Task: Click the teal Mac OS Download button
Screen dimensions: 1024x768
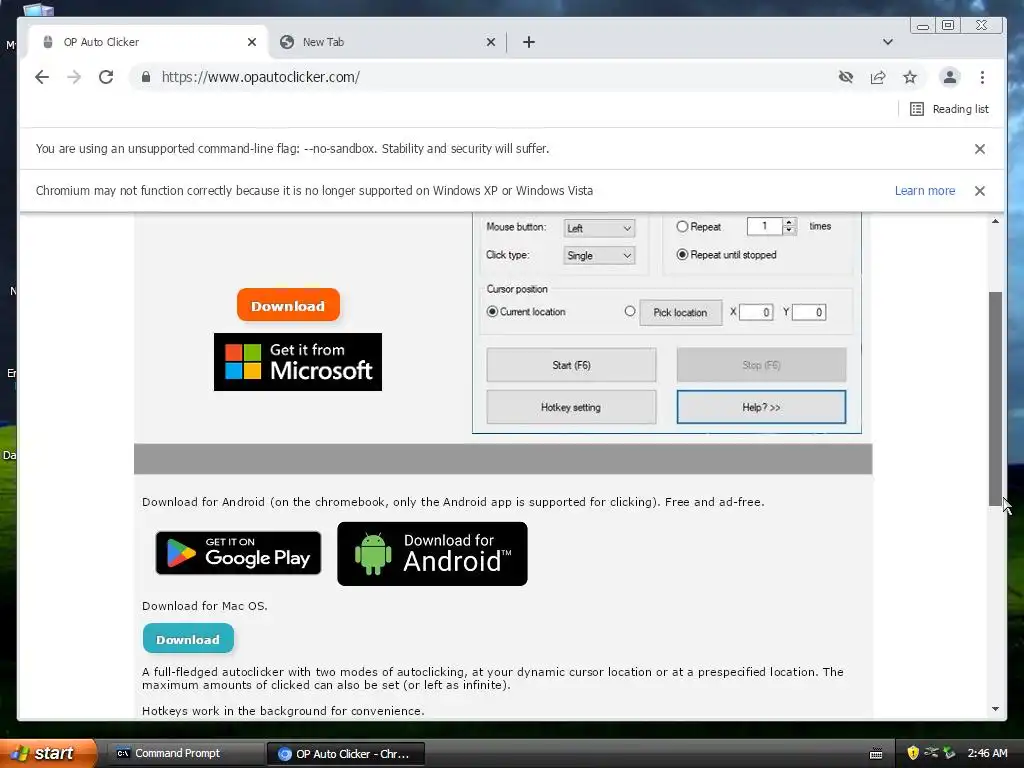Action: [188, 639]
